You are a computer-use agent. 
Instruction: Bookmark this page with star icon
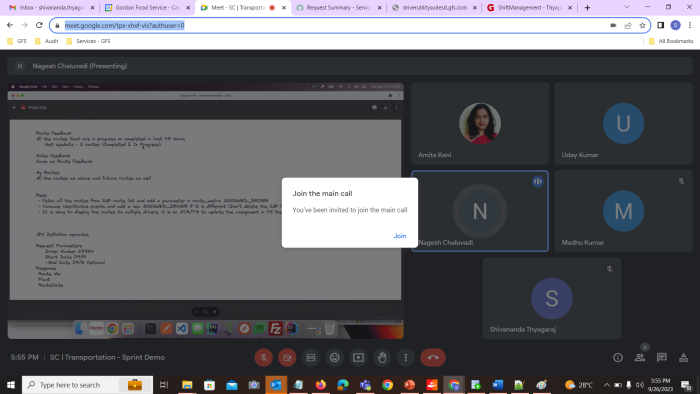(x=642, y=25)
